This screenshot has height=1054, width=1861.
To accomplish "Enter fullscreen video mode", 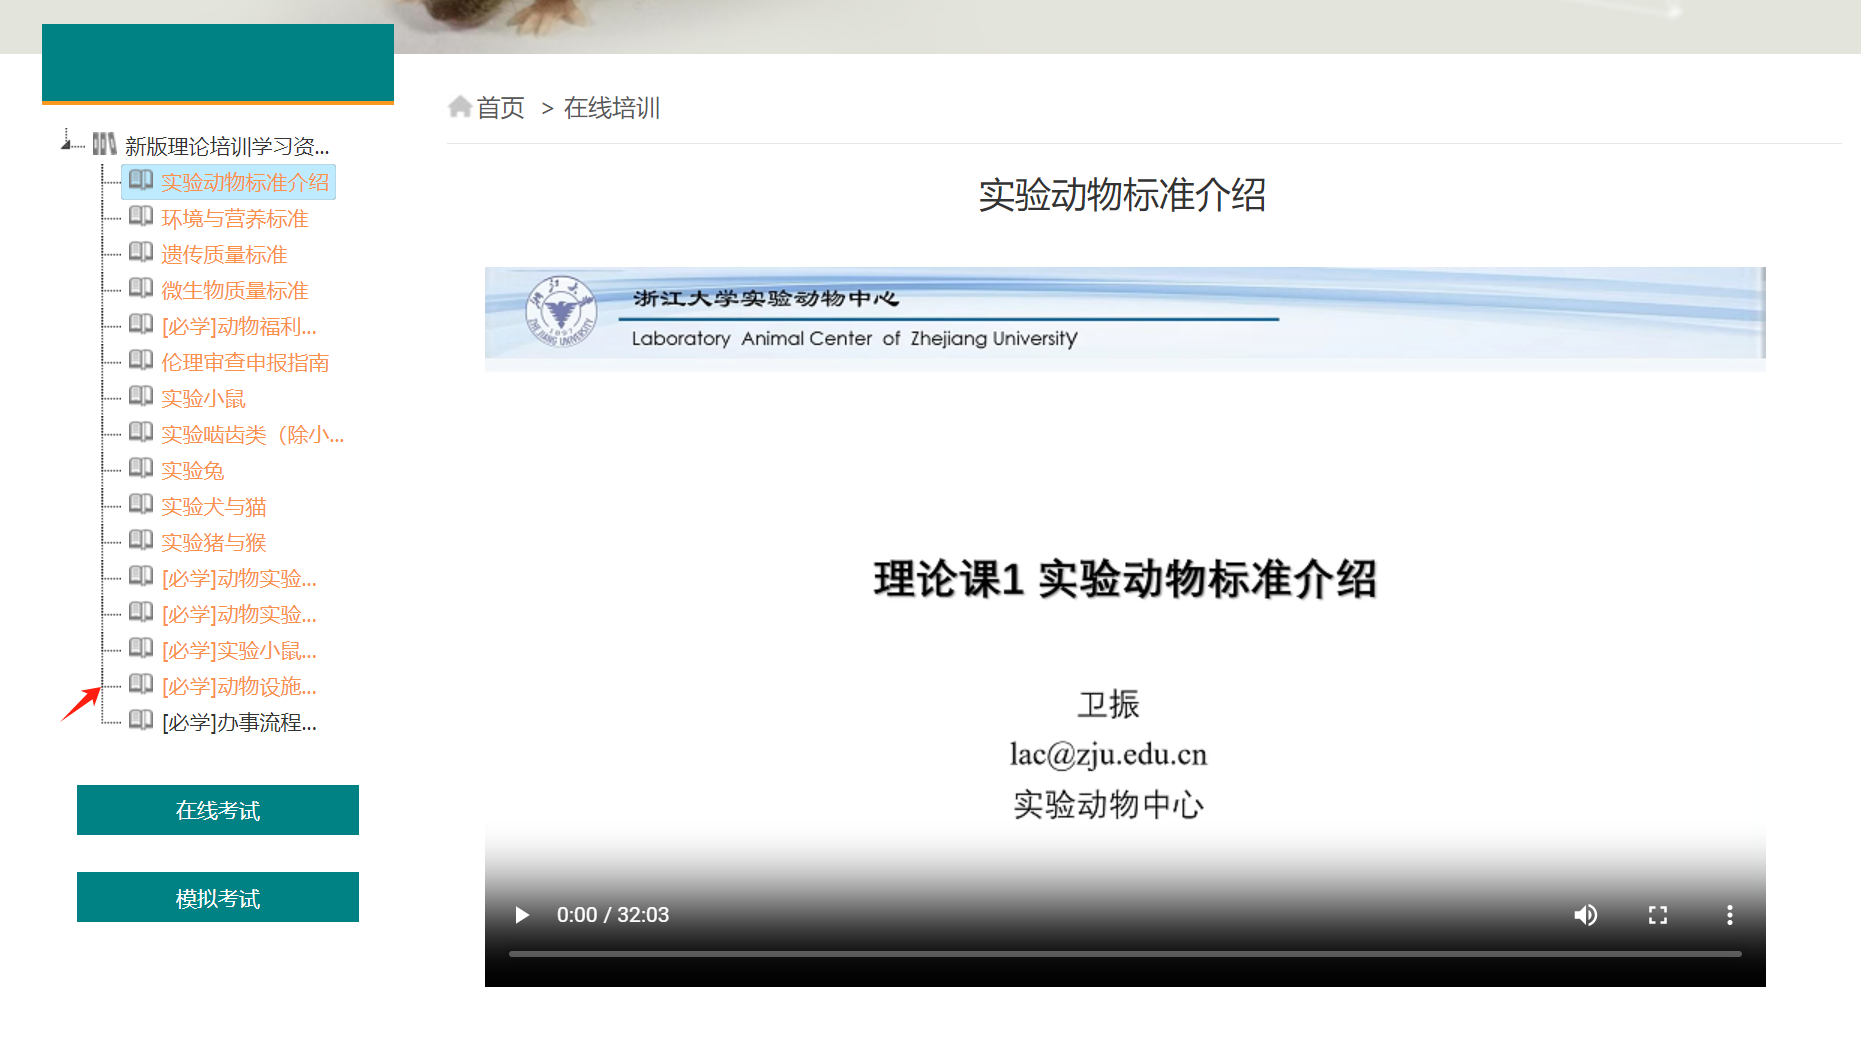I will pos(1657,915).
